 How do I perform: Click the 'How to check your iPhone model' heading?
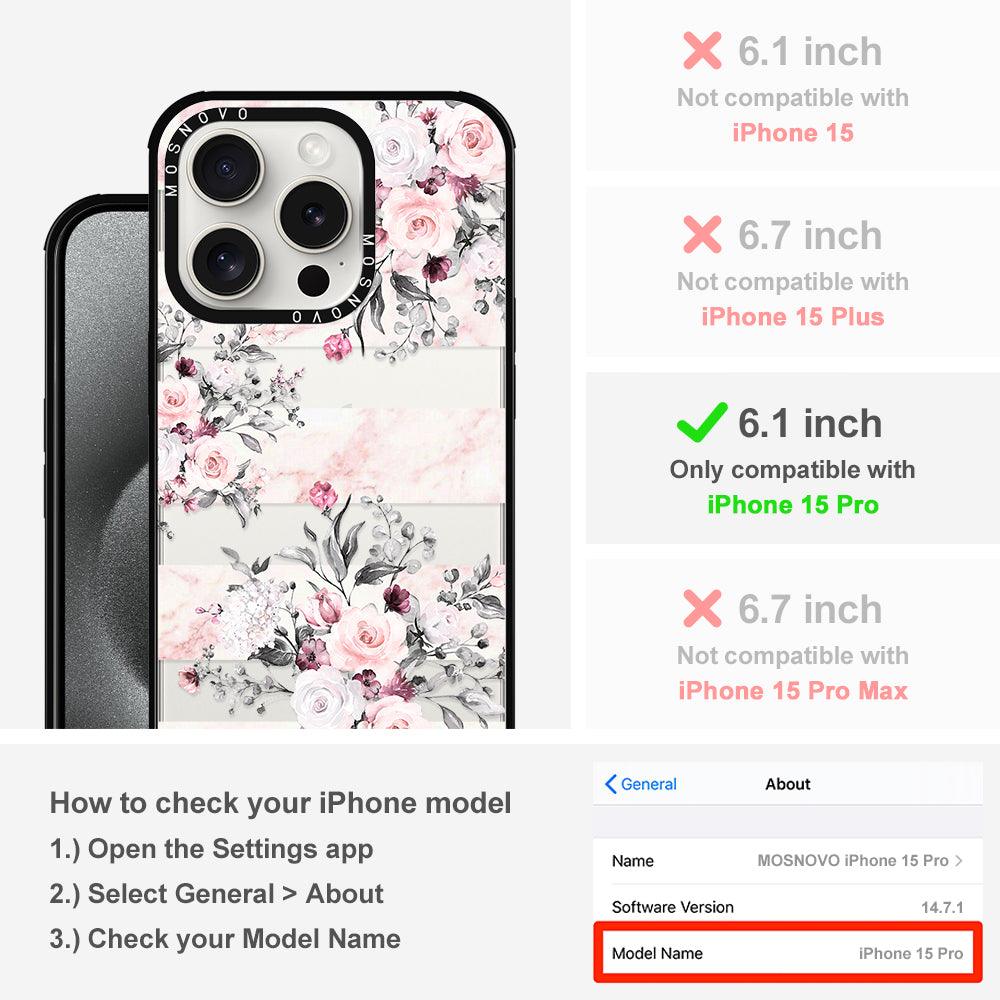pos(281,803)
